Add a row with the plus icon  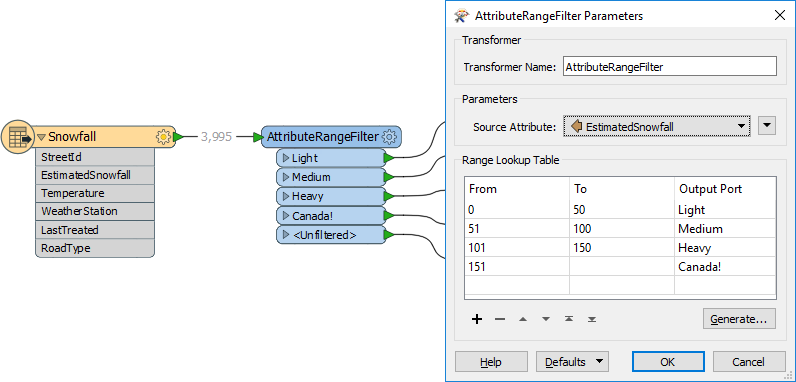coord(477,319)
